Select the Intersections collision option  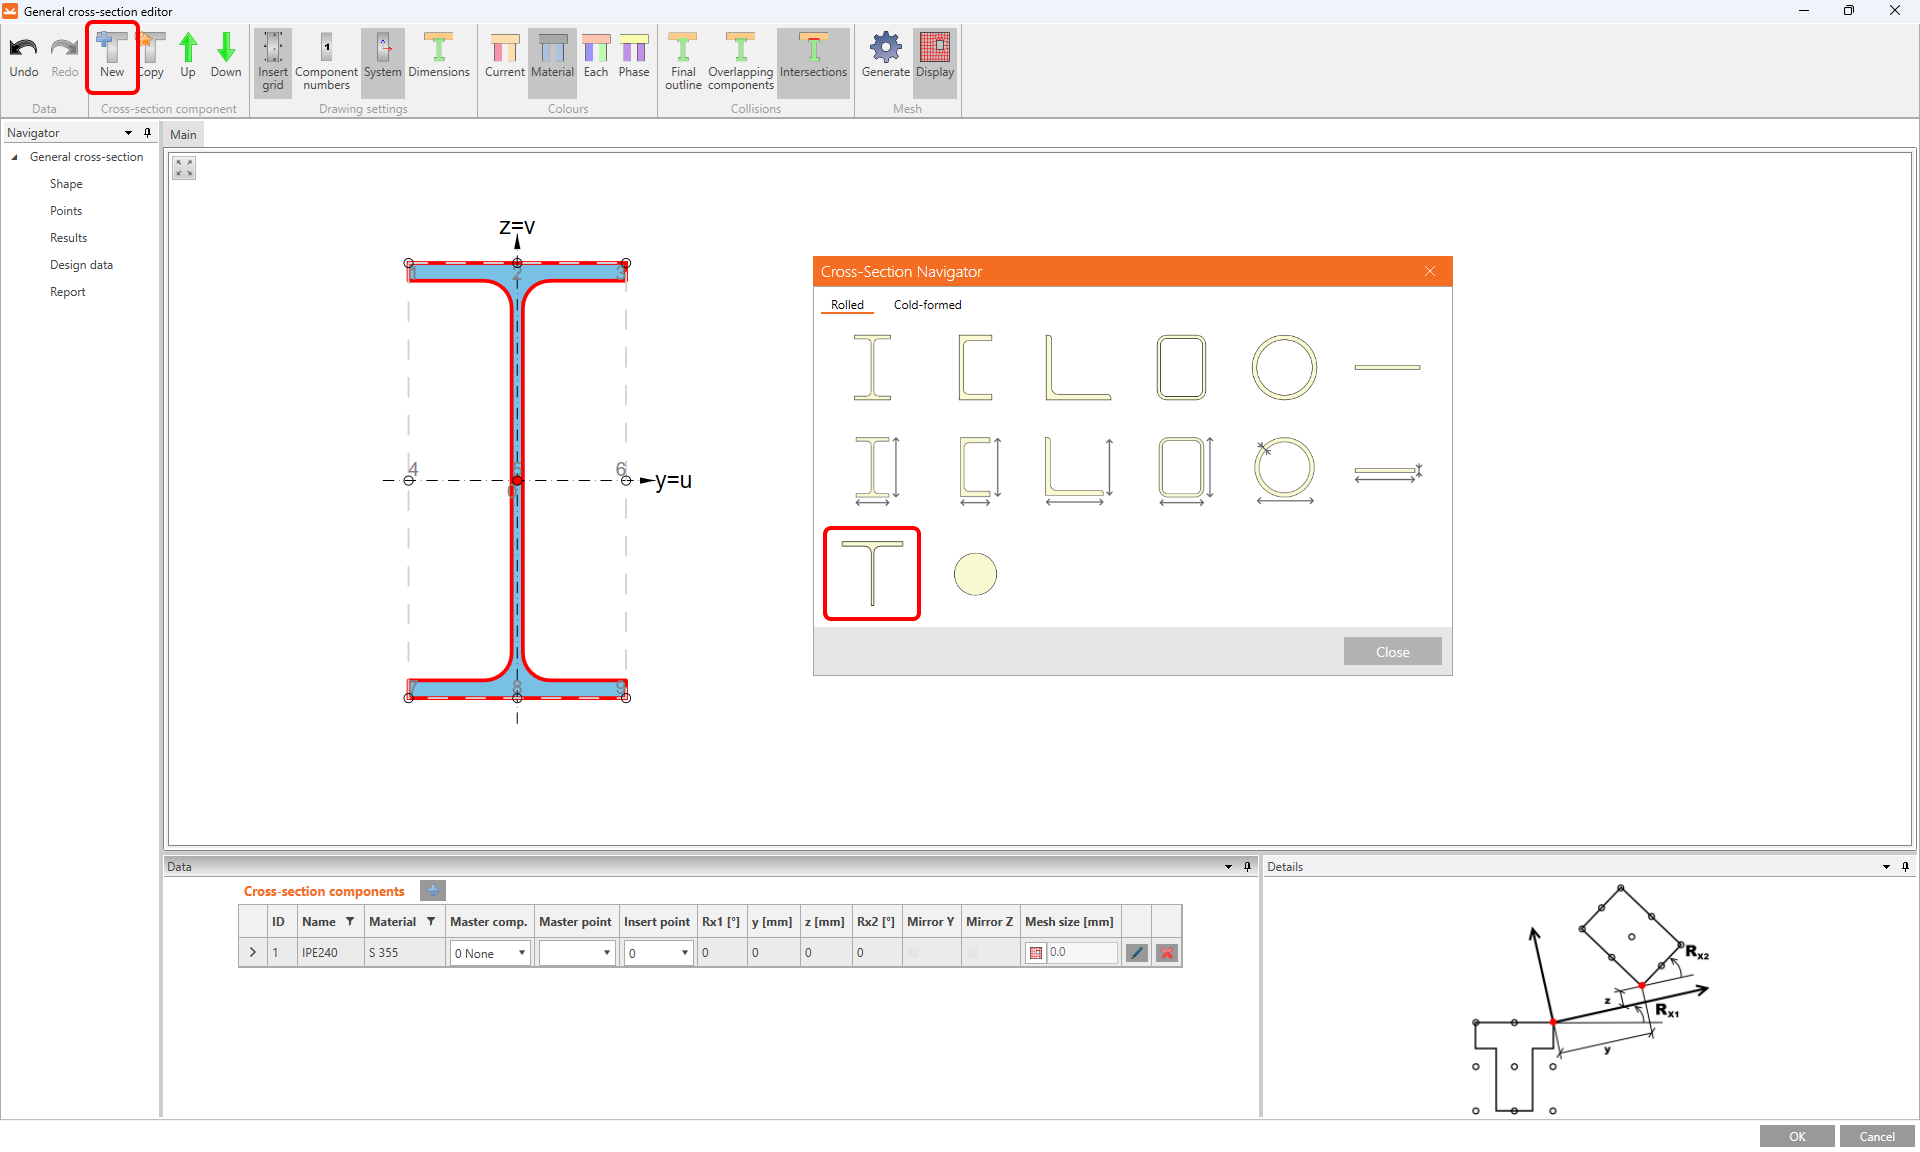pyautogui.click(x=813, y=57)
